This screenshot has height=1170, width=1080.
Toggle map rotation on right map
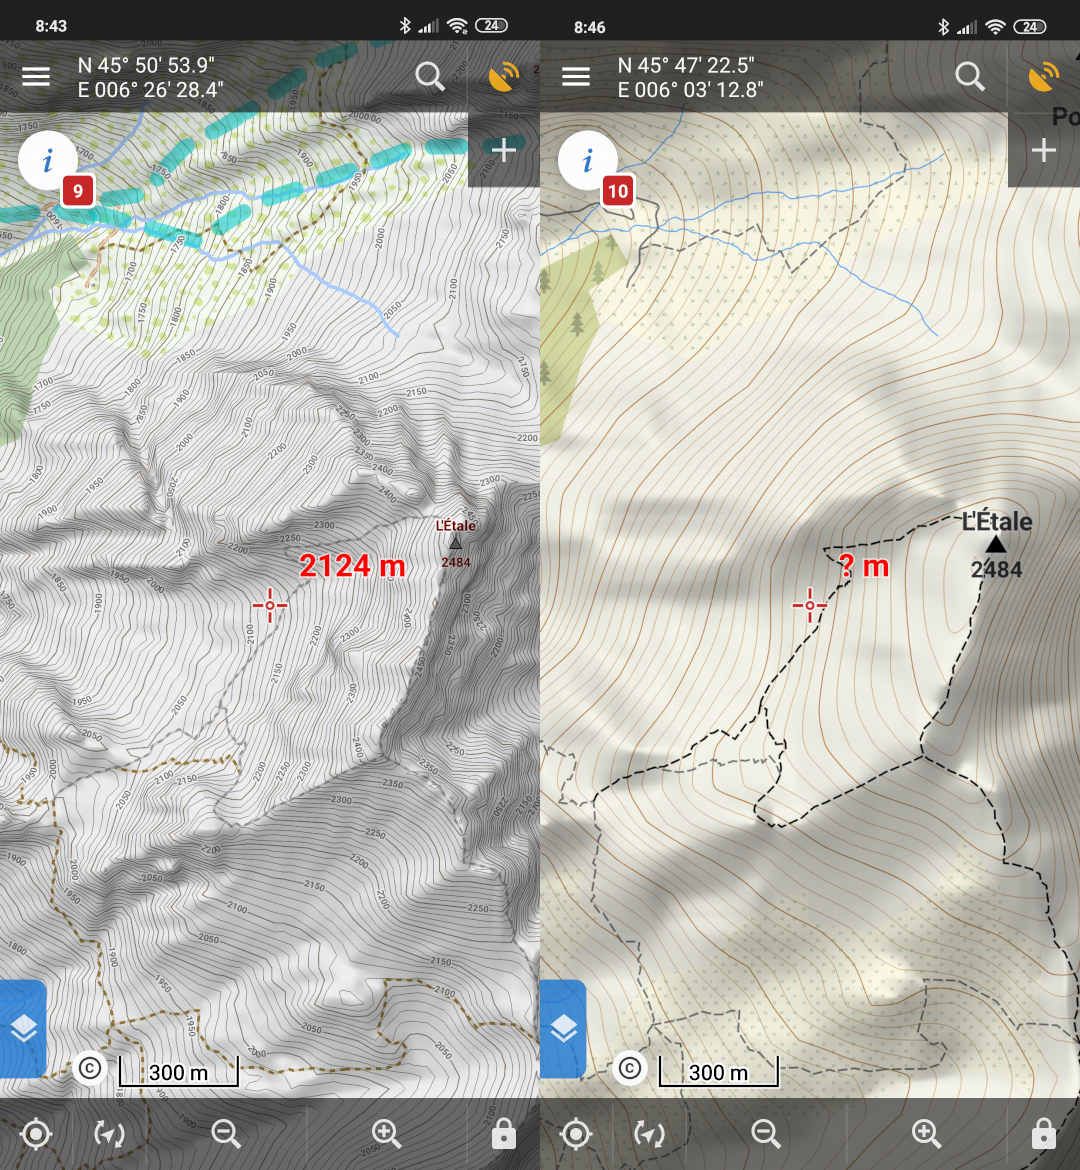(x=650, y=1134)
